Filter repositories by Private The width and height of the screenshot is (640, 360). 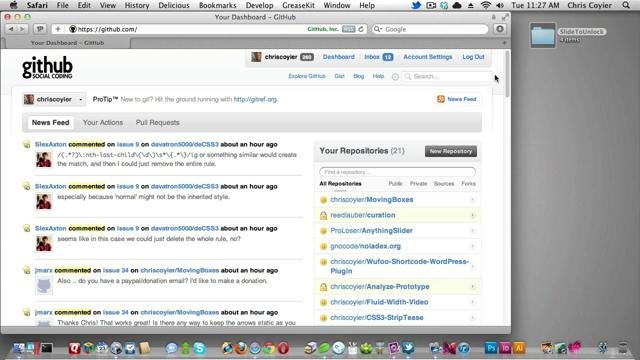pyautogui.click(x=418, y=184)
